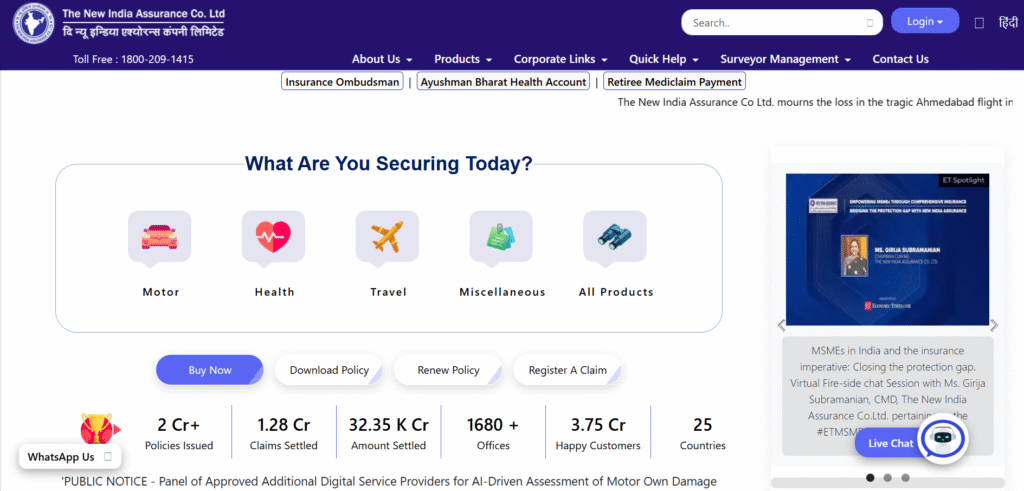Click the New India Assurance logo emblem
The height and width of the screenshot is (491, 1024).
34,24
